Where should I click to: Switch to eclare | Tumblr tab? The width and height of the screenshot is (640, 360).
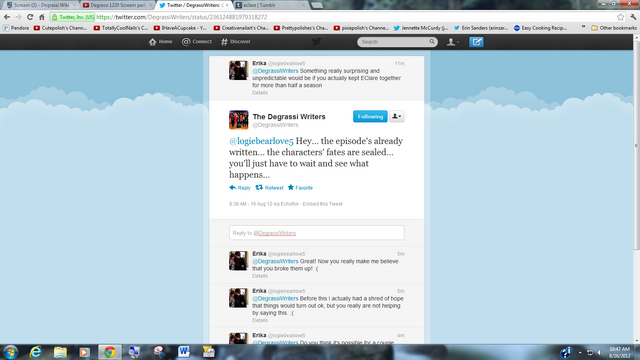270,5
